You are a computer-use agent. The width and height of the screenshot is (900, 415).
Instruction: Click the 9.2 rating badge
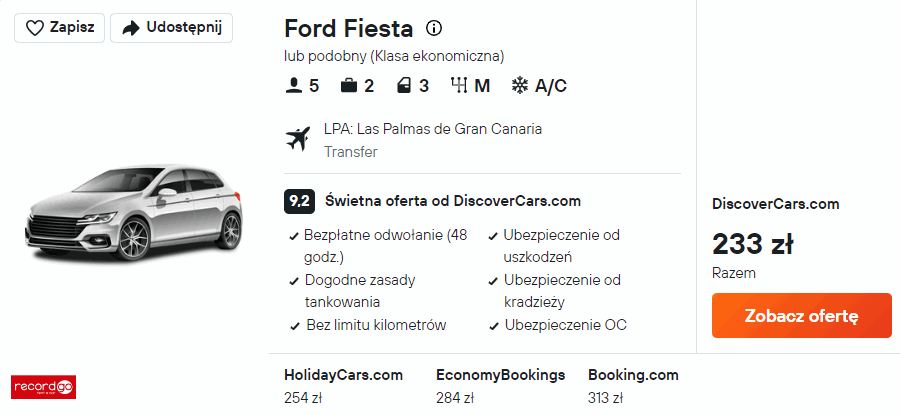(299, 201)
